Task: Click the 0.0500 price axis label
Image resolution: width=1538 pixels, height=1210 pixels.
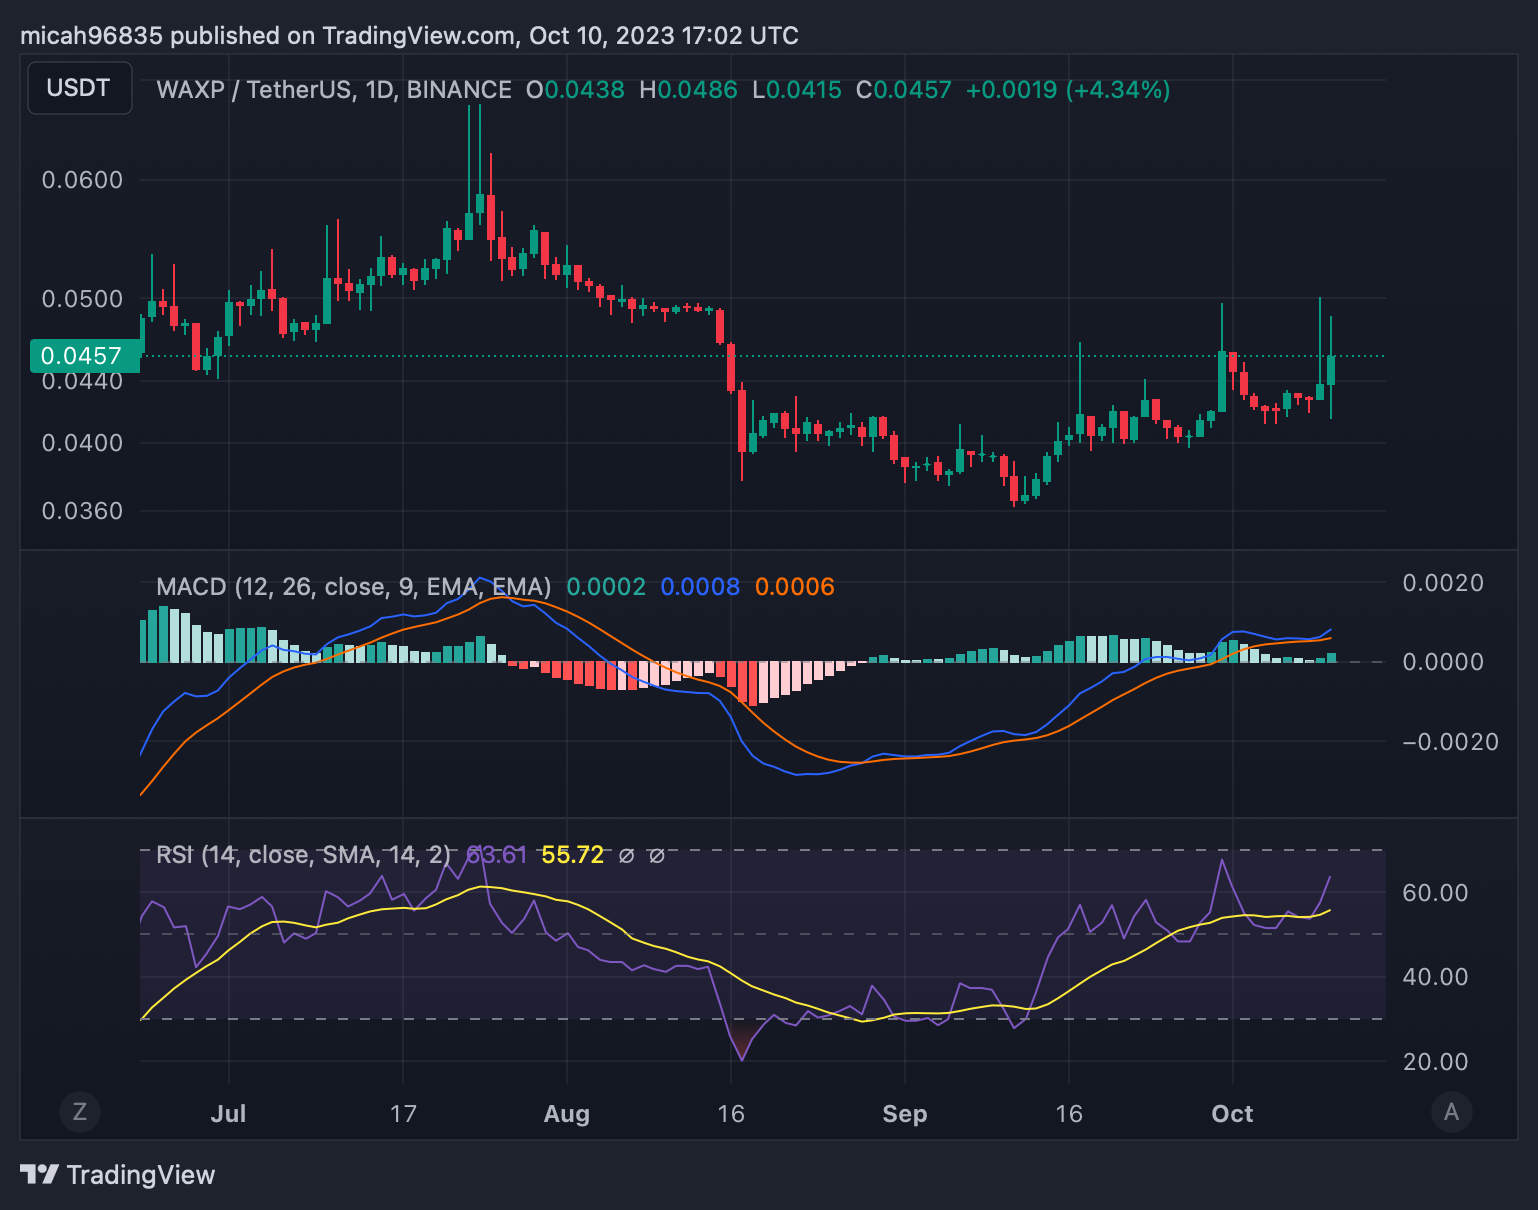Action: [x=82, y=299]
